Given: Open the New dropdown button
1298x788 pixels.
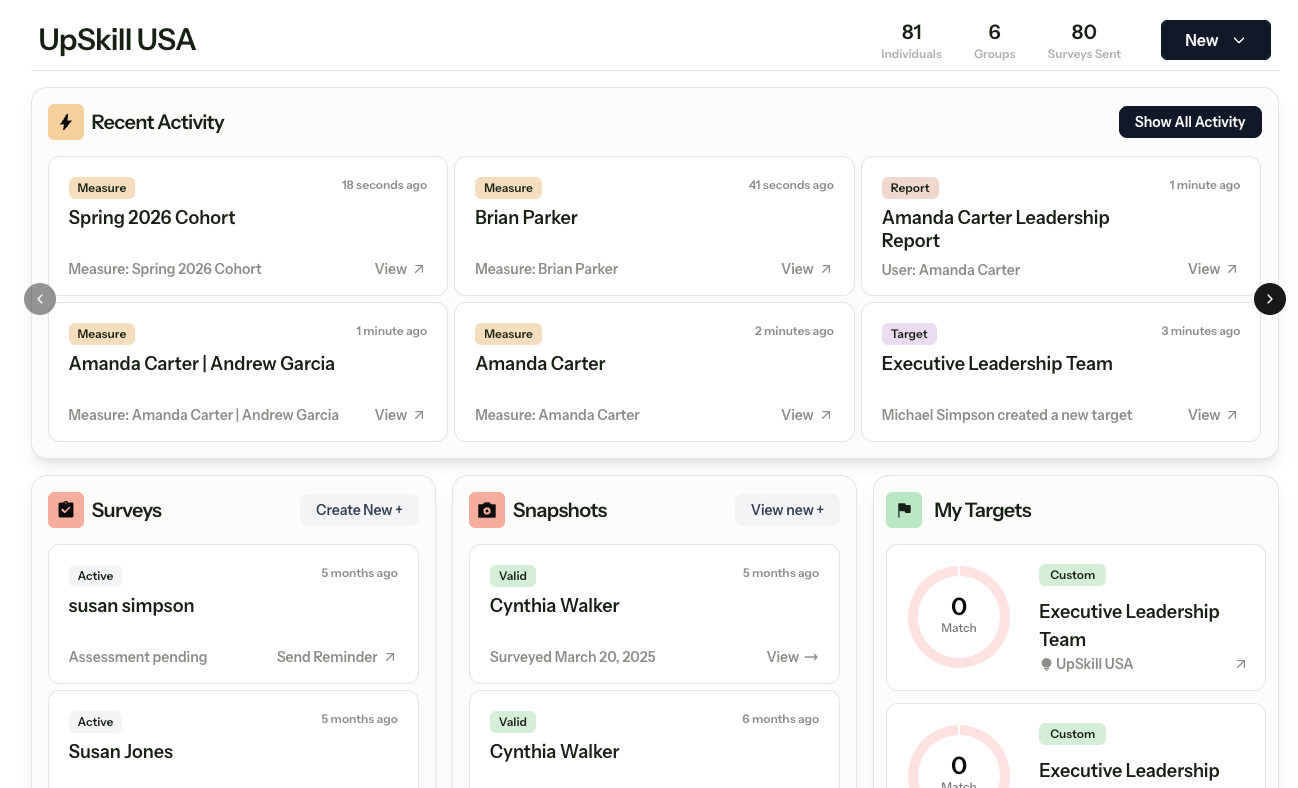Looking at the screenshot, I should 1215,40.
